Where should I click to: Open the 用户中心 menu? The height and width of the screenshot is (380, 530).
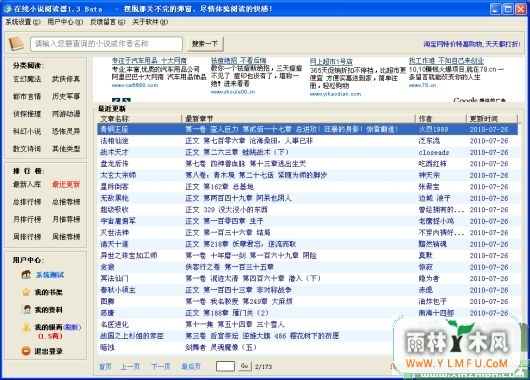coord(65,22)
